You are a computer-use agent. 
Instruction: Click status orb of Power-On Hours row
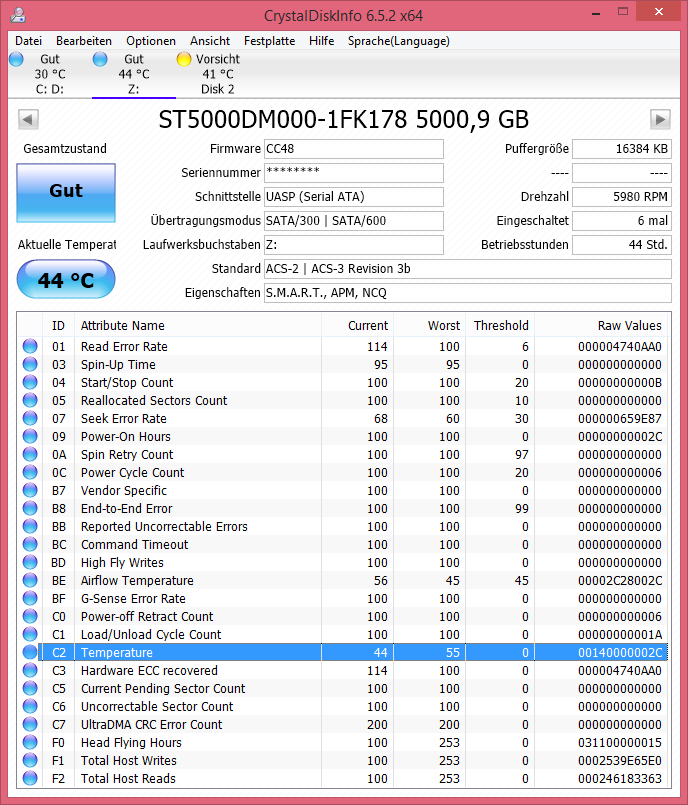pos(30,436)
